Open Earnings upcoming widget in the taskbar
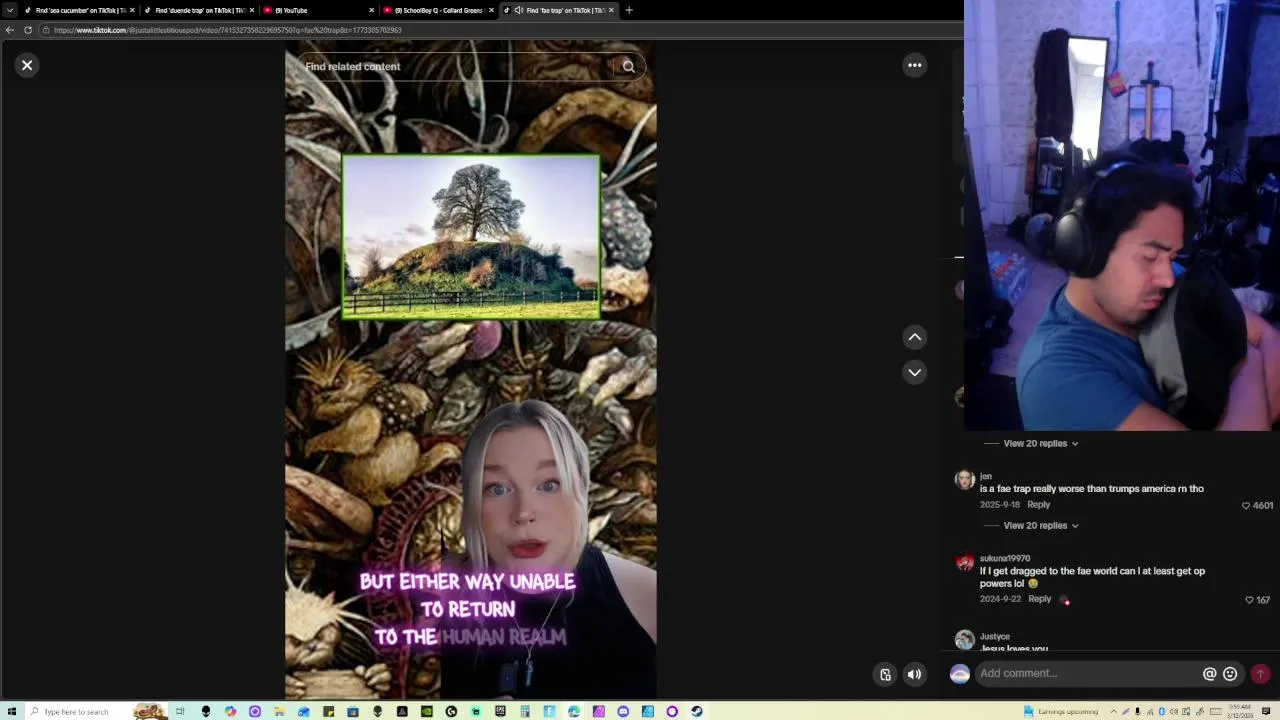The width and height of the screenshot is (1280, 720). (x=1061, y=711)
